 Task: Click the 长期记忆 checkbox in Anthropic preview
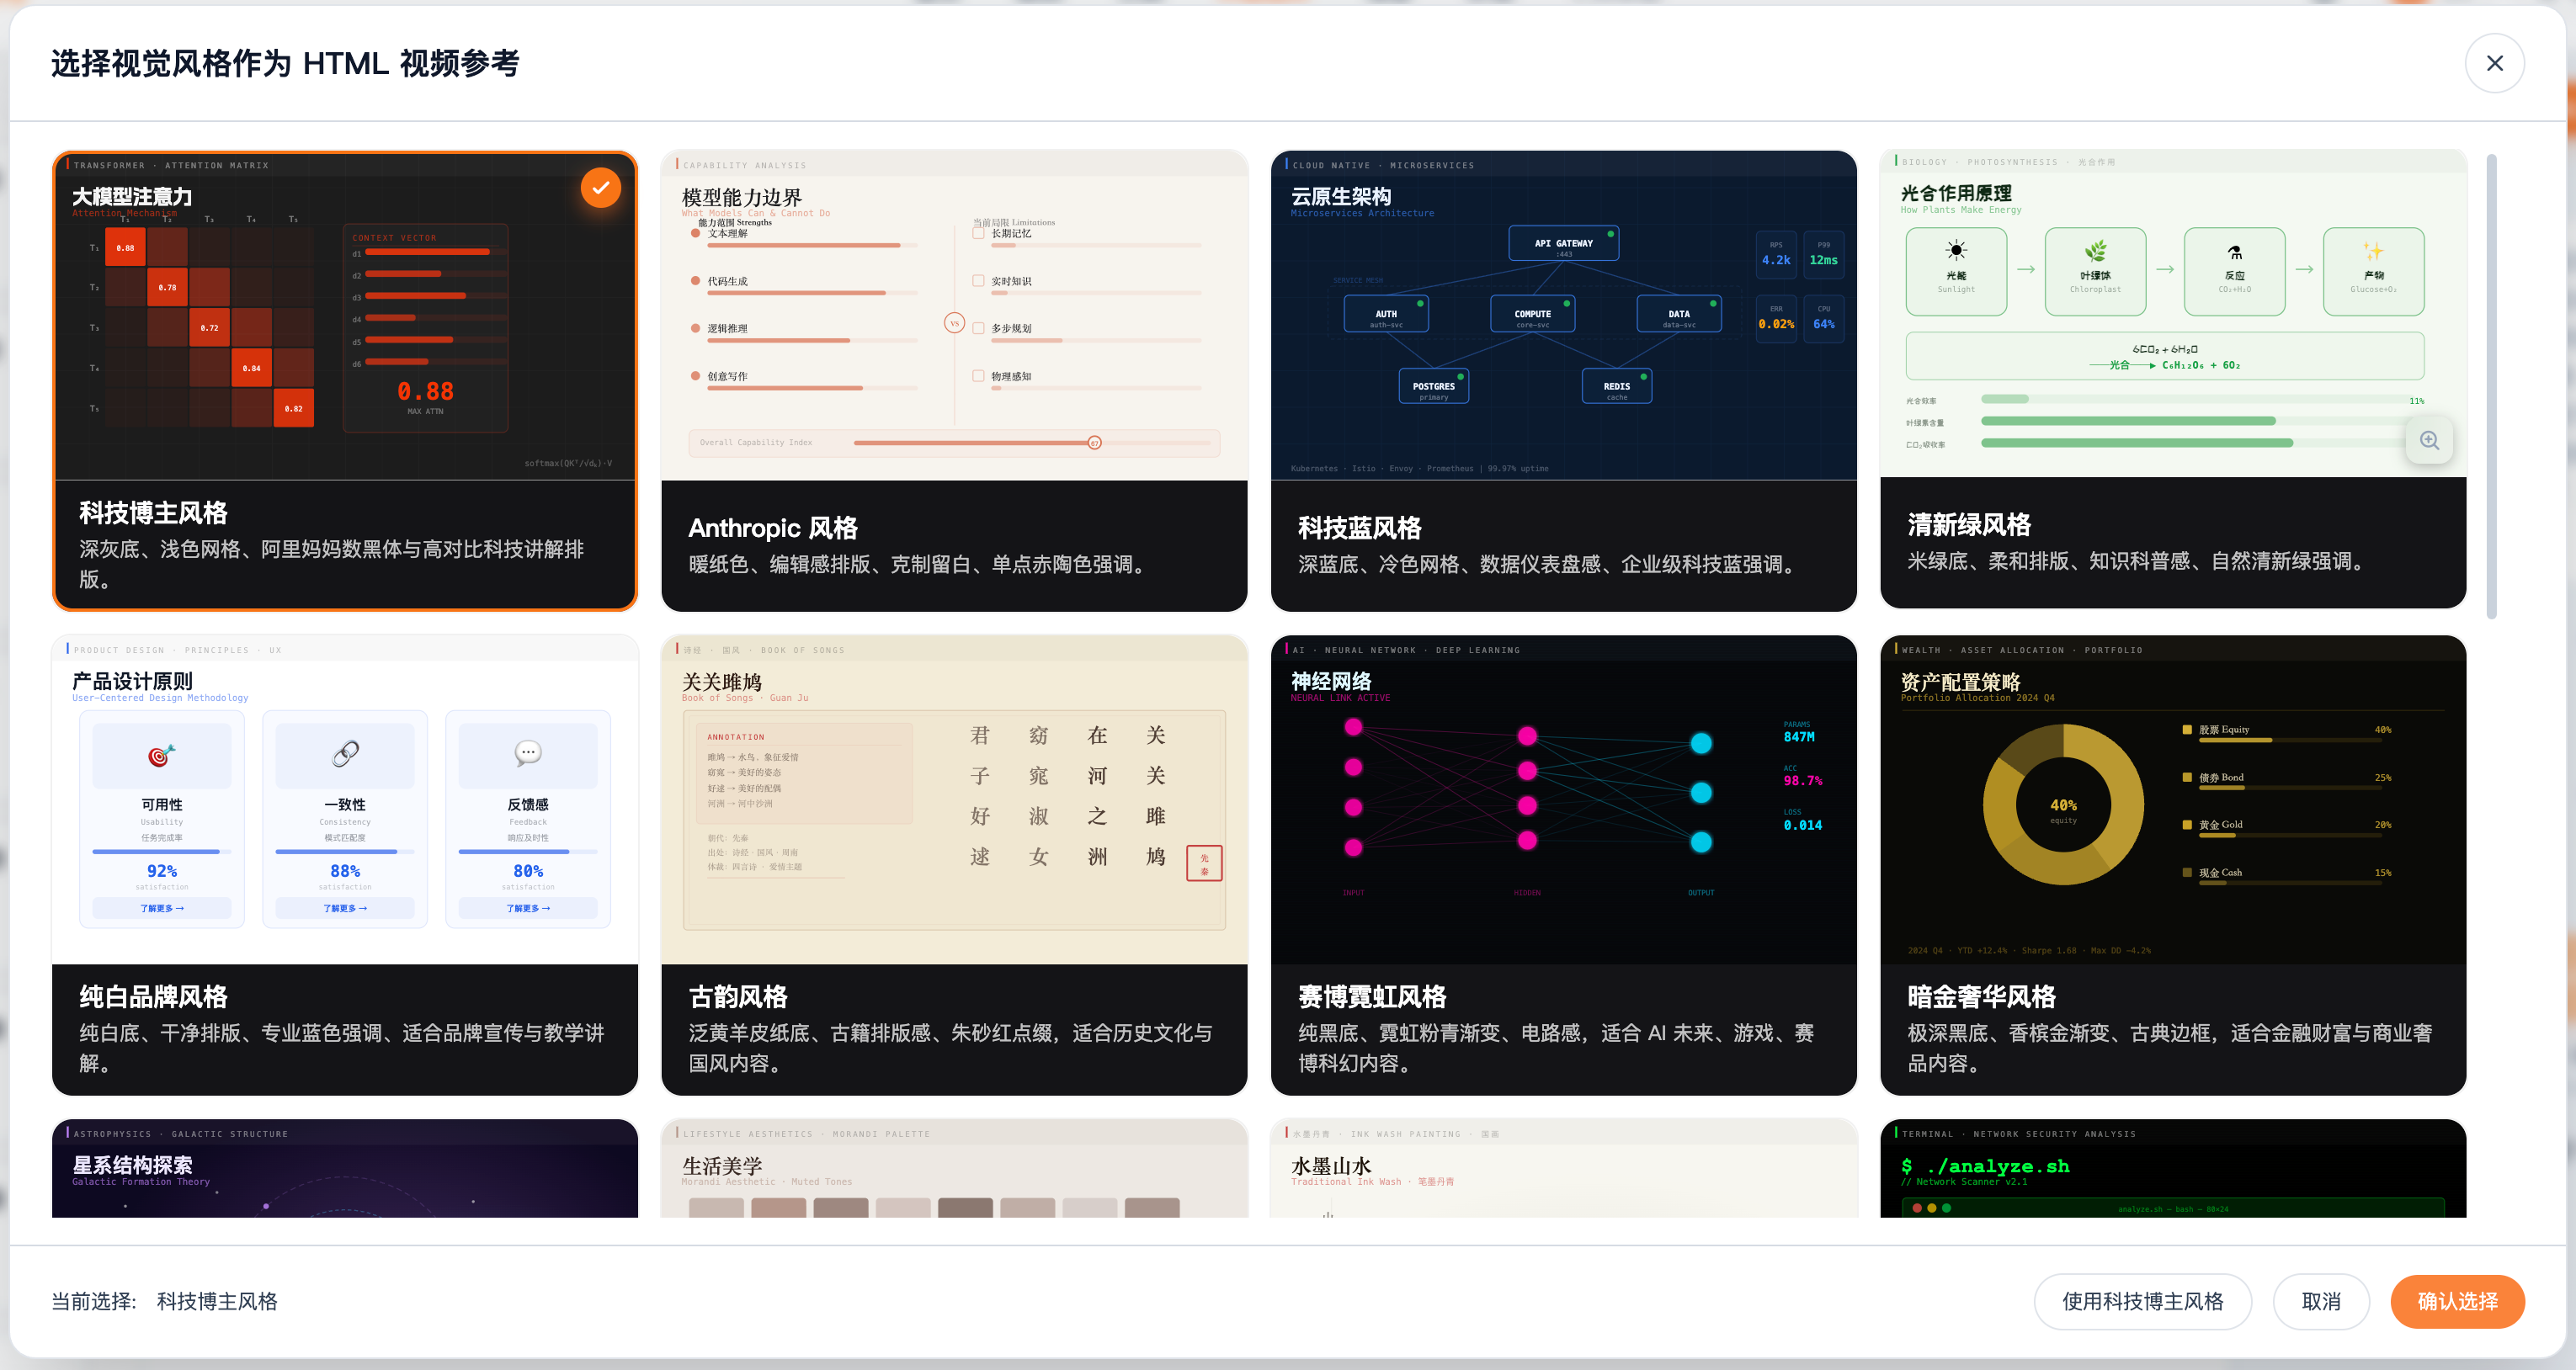[x=978, y=233]
